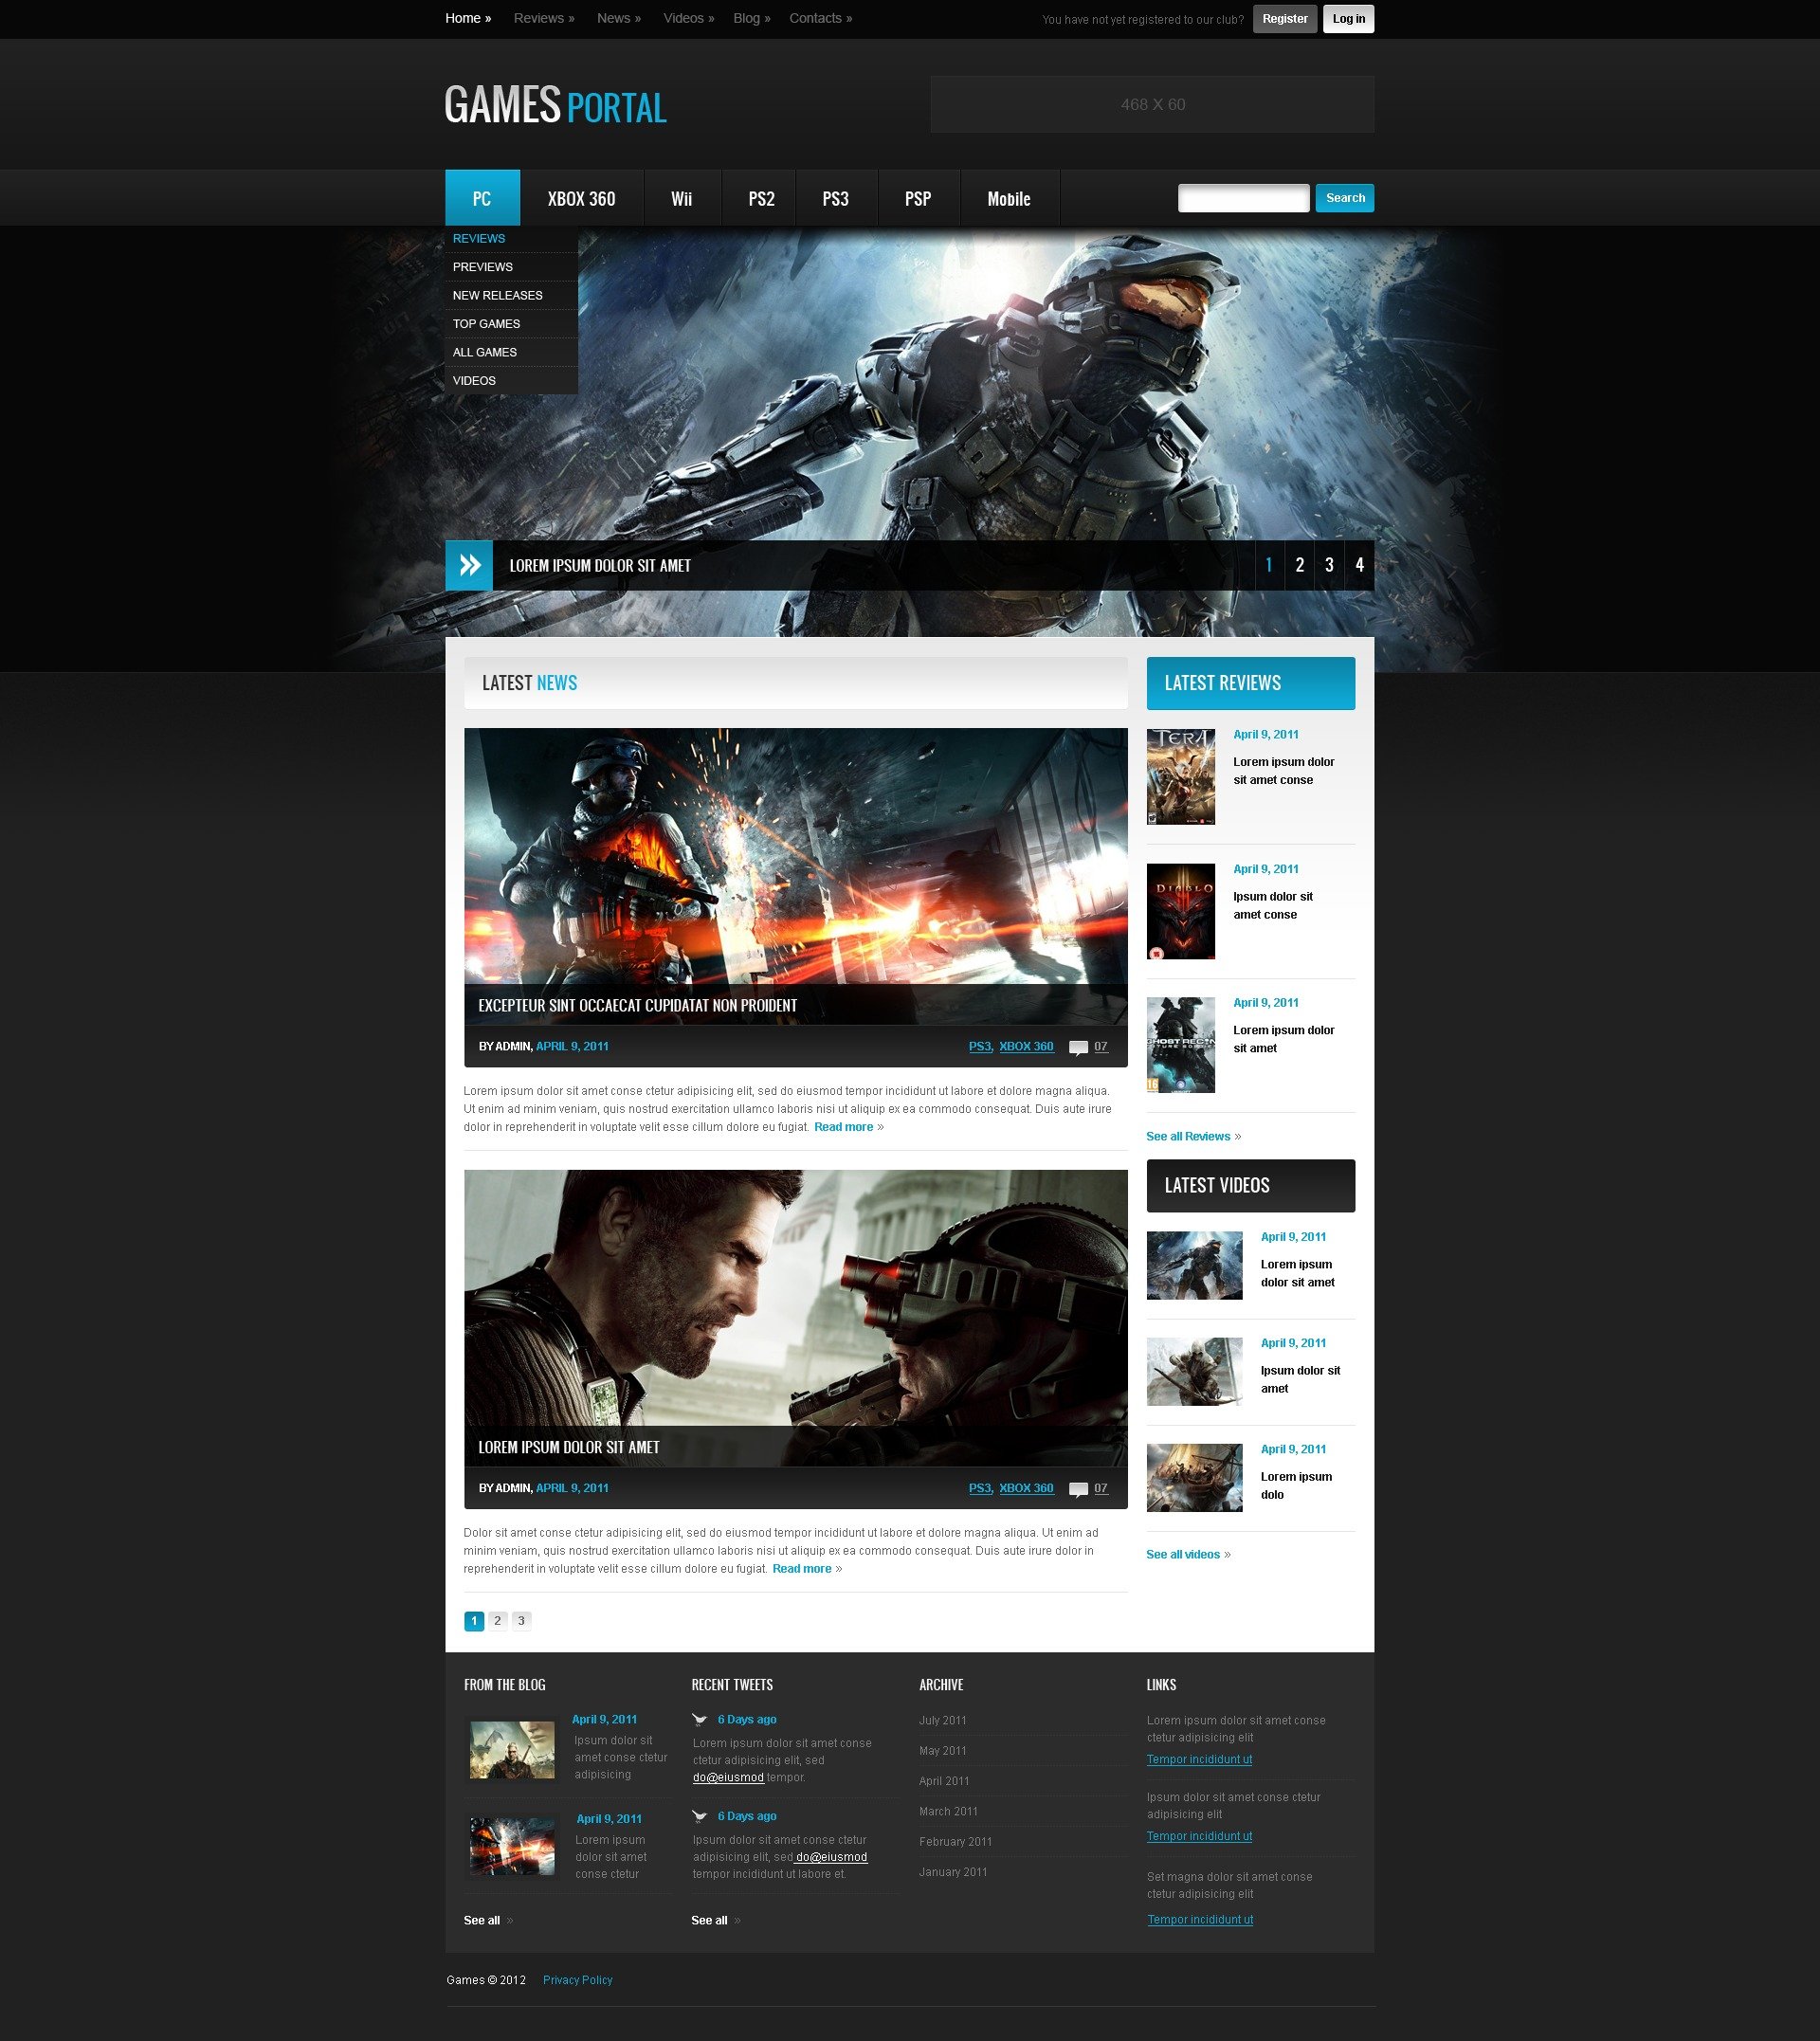Click the 468 X 60 banner placeholder
This screenshot has width=1820, height=2041.
click(x=1152, y=104)
